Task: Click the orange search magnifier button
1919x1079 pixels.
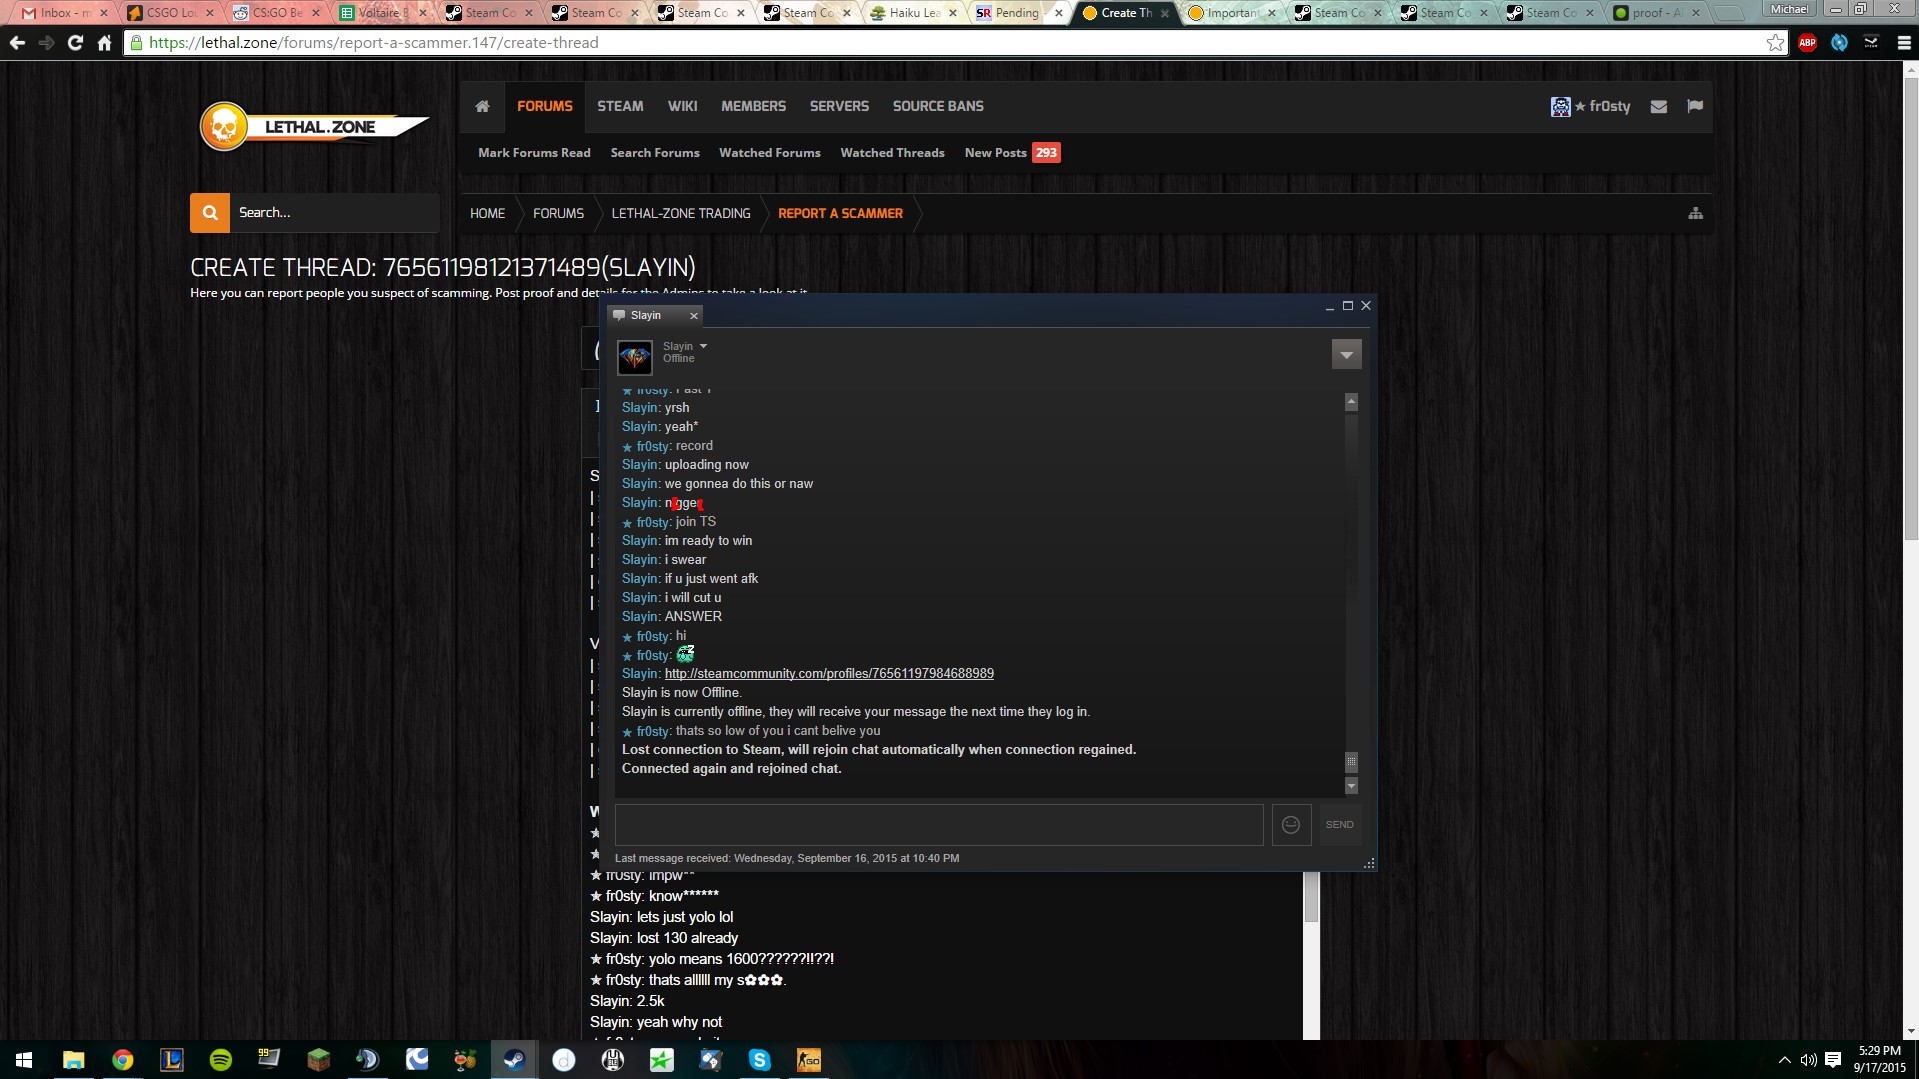Action: pos(210,213)
